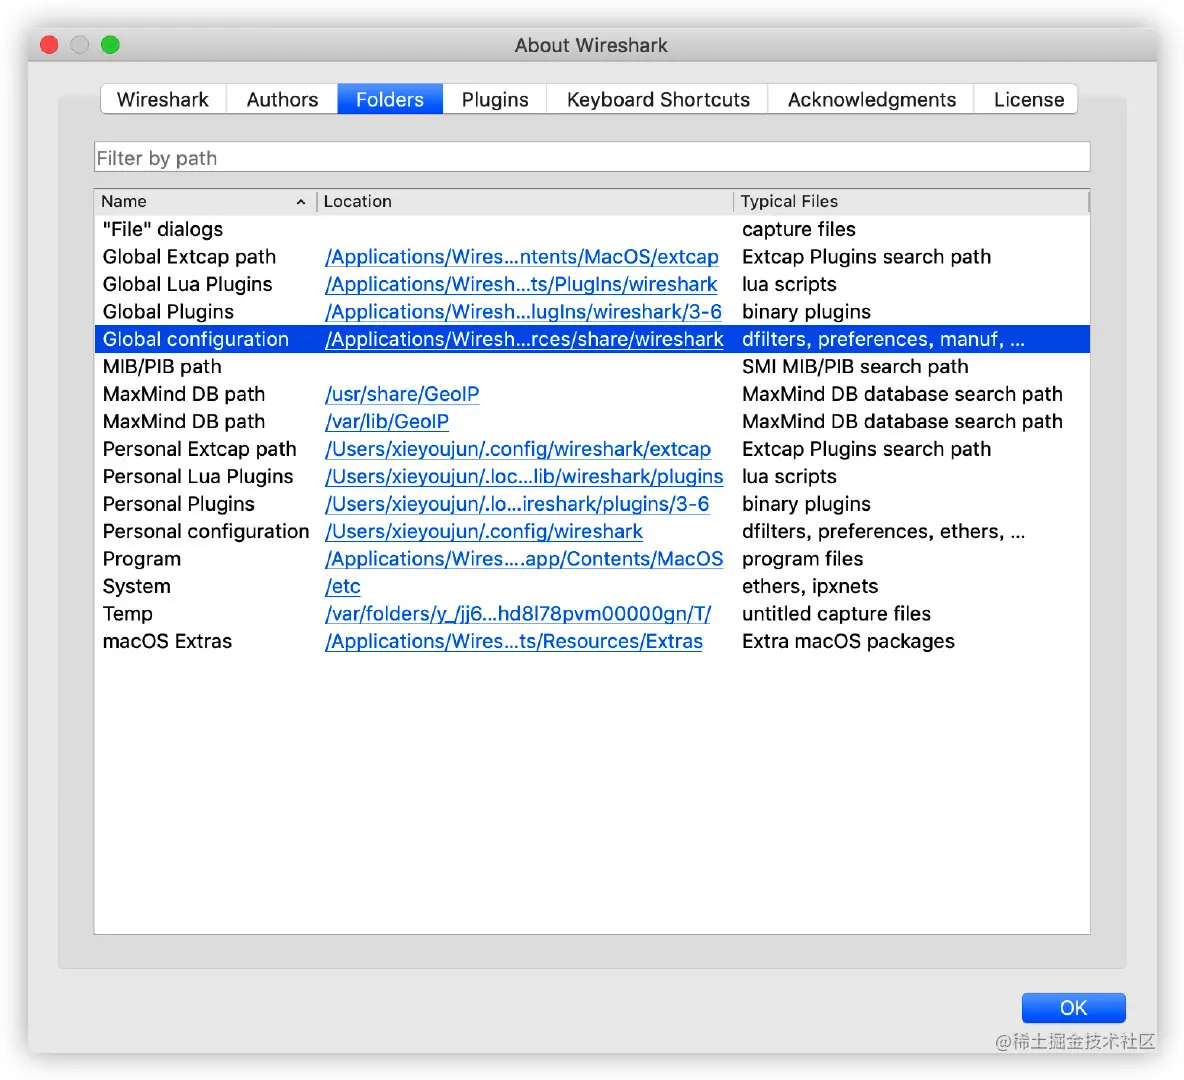This screenshot has width=1184, height=1080.
Task: Click the 'Extra macOS packages' cell
Action: click(849, 641)
